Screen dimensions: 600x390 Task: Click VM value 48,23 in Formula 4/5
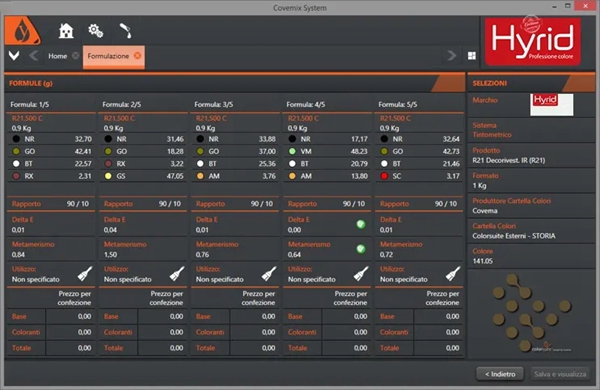(359, 151)
